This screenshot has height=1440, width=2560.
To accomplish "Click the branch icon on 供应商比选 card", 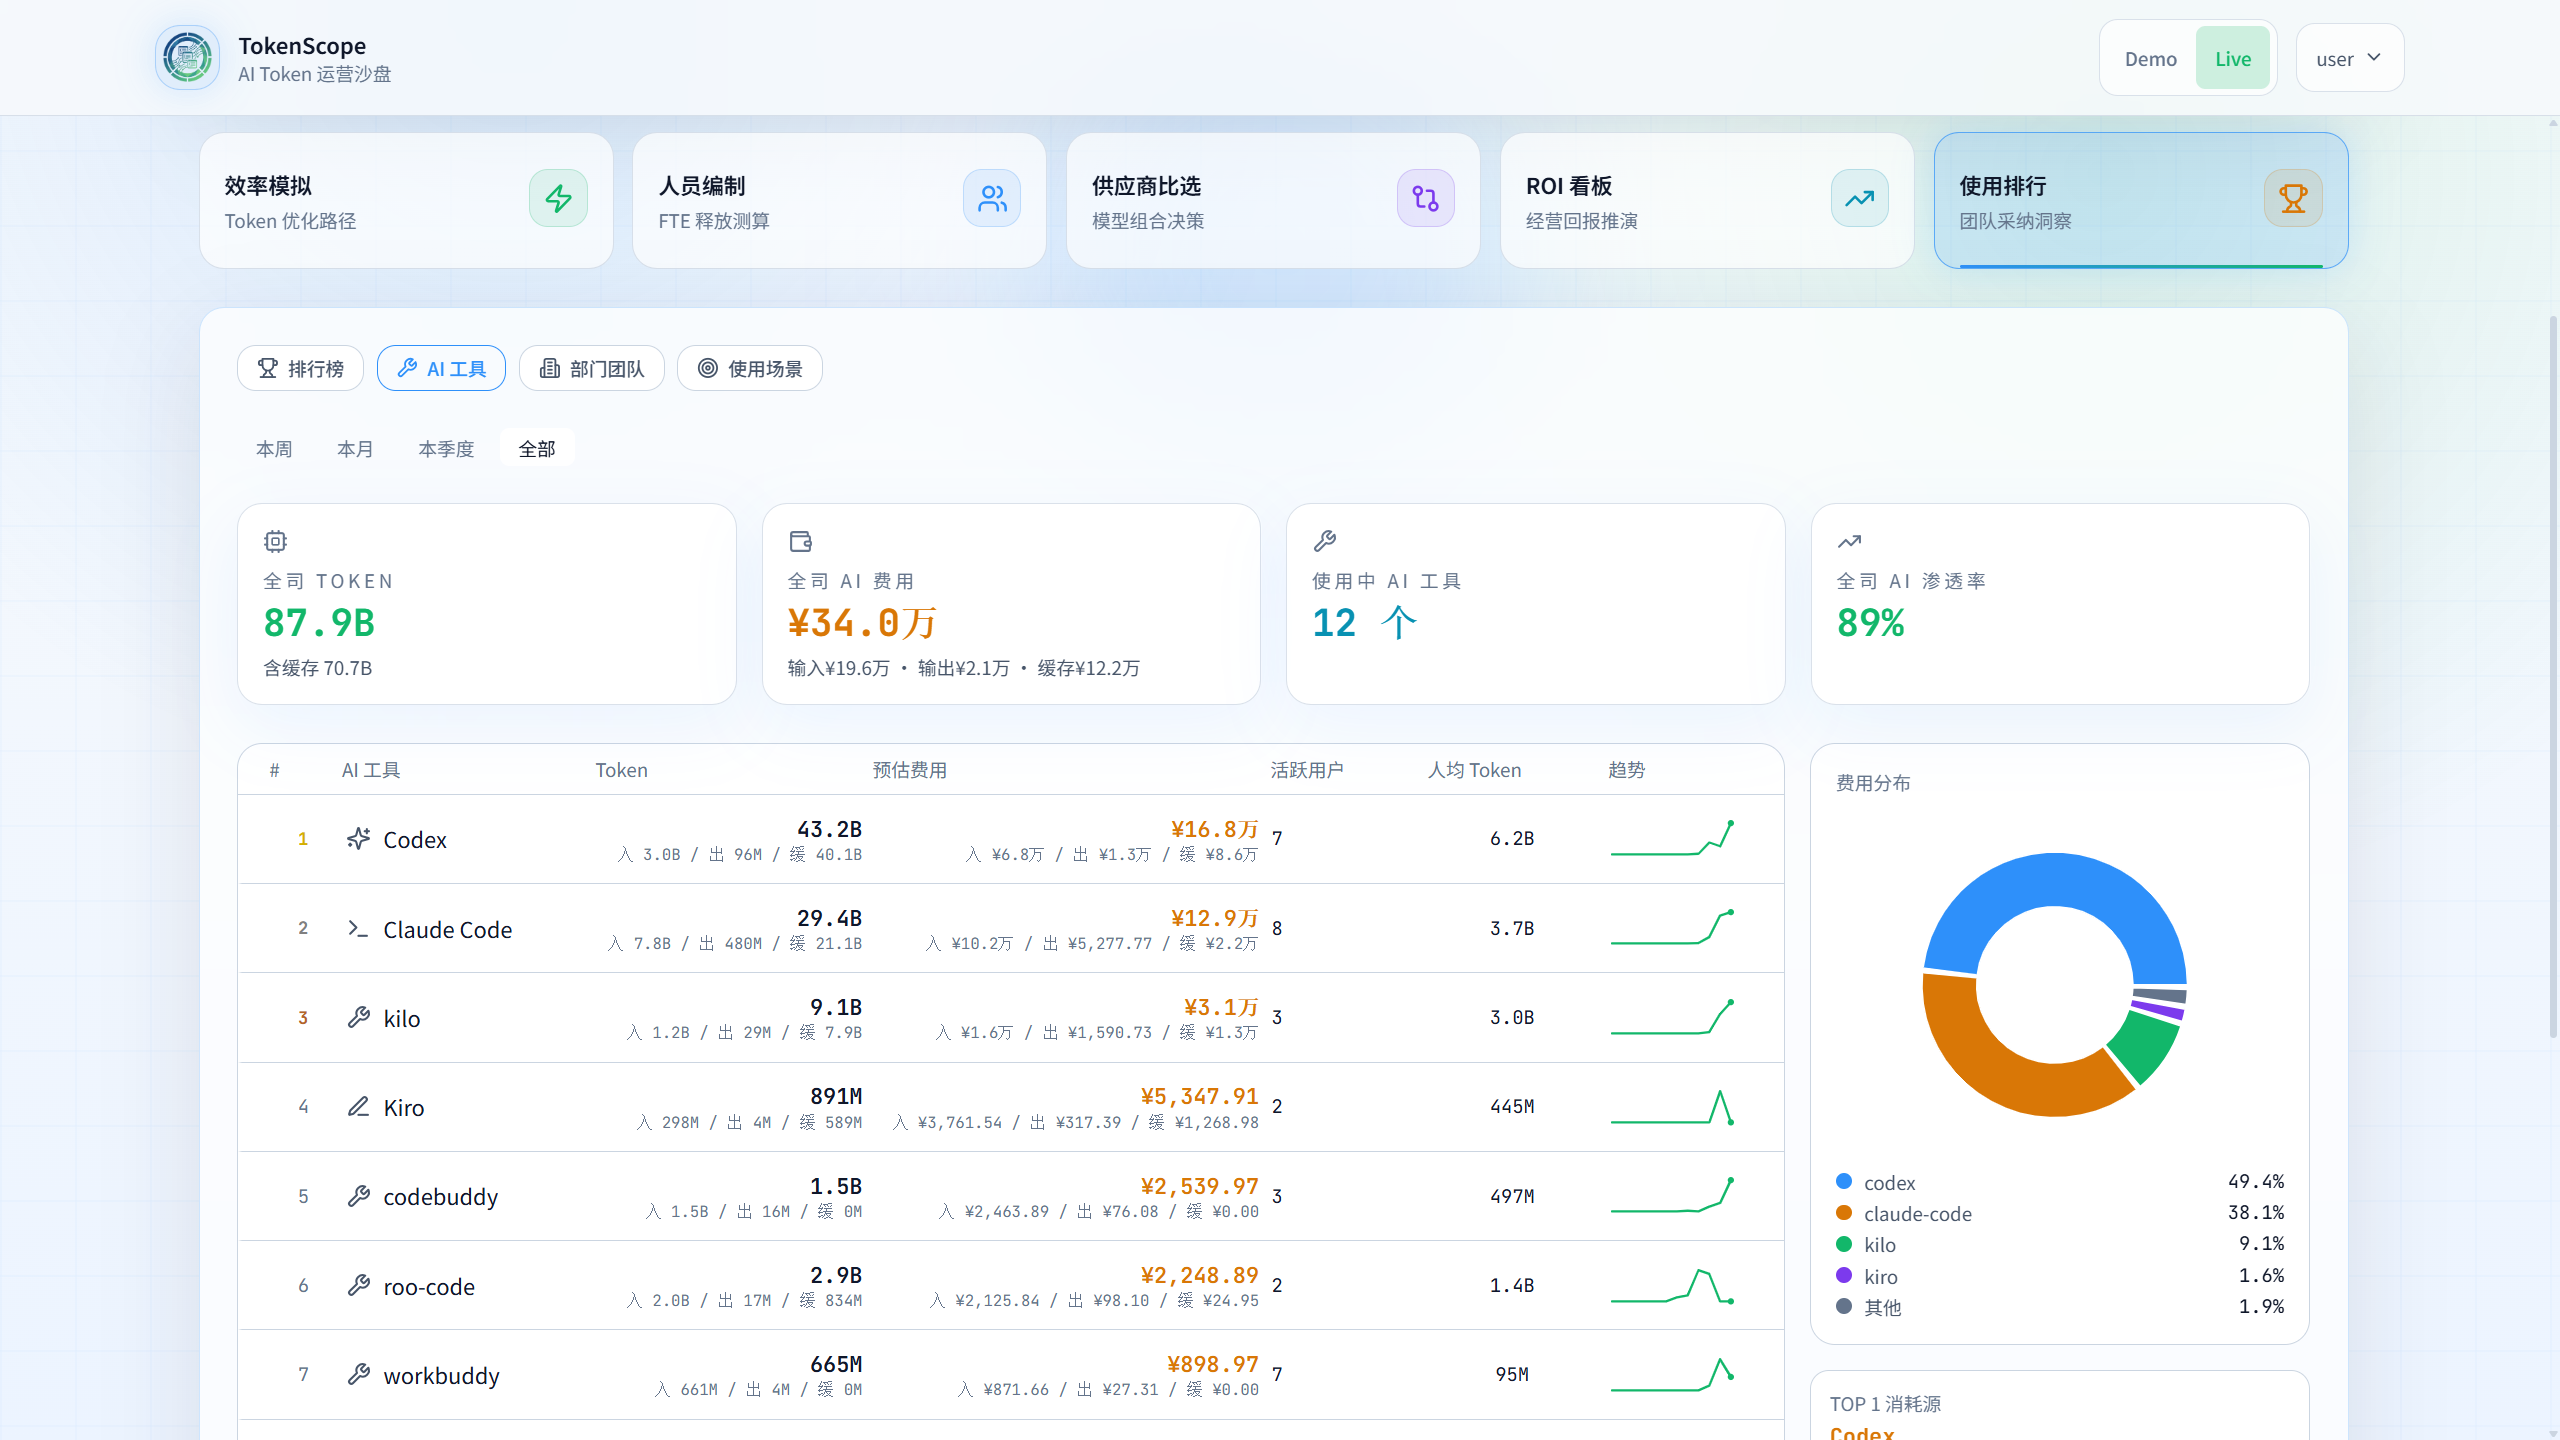I will (1426, 198).
